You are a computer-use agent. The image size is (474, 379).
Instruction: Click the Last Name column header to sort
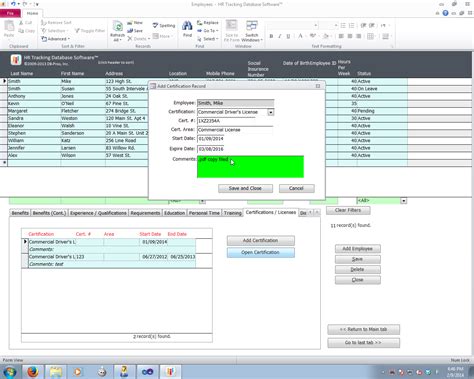click(x=22, y=73)
